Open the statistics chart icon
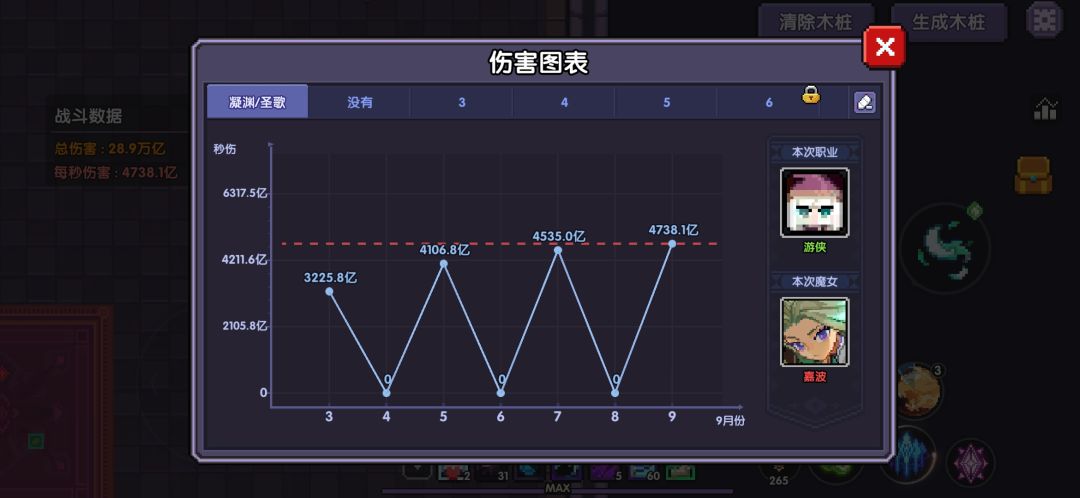1080x498 pixels. (1046, 108)
